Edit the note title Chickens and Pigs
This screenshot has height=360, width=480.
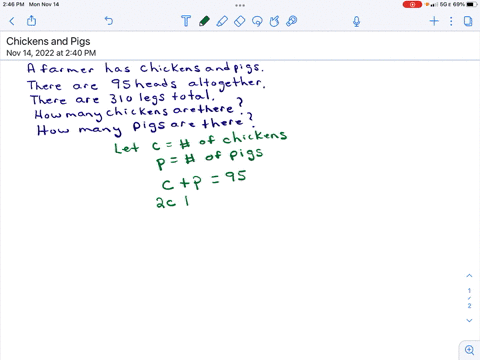pyautogui.click(x=48, y=41)
